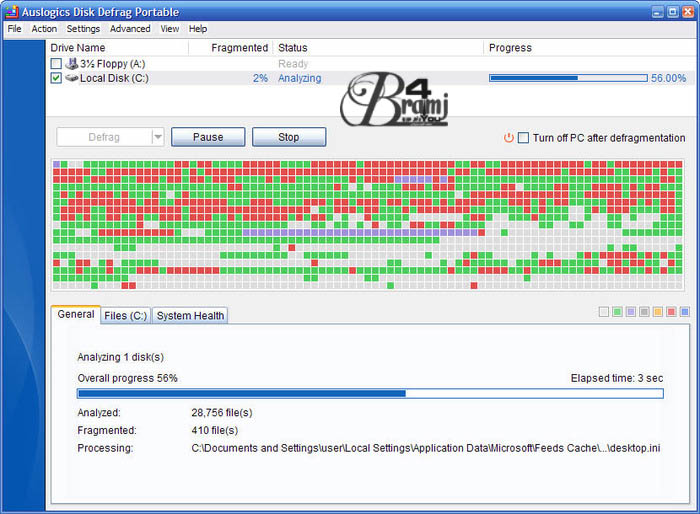Uncheck the Local Disk (C:) checkbox
Image resolution: width=700 pixels, height=514 pixels.
coord(56,78)
